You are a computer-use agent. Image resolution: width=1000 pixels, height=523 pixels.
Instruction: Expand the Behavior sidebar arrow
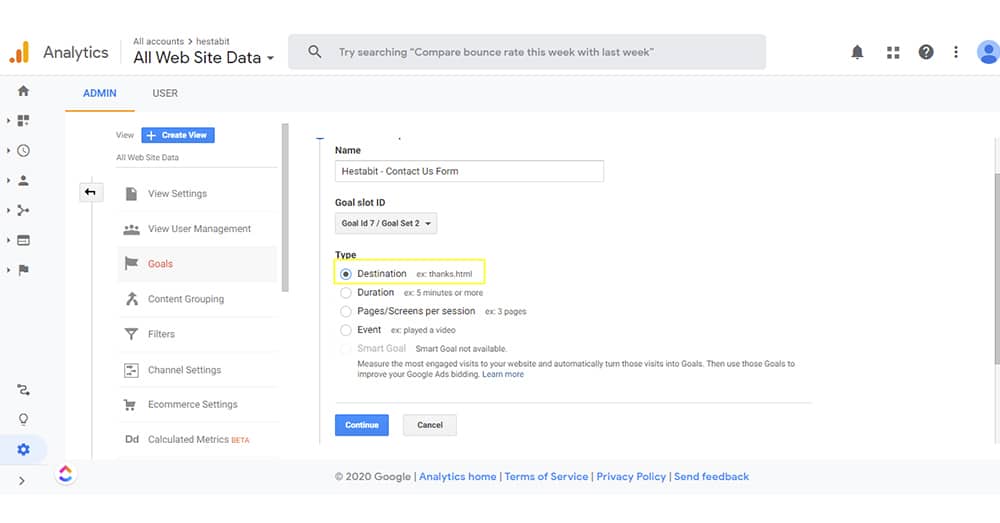coord(8,240)
